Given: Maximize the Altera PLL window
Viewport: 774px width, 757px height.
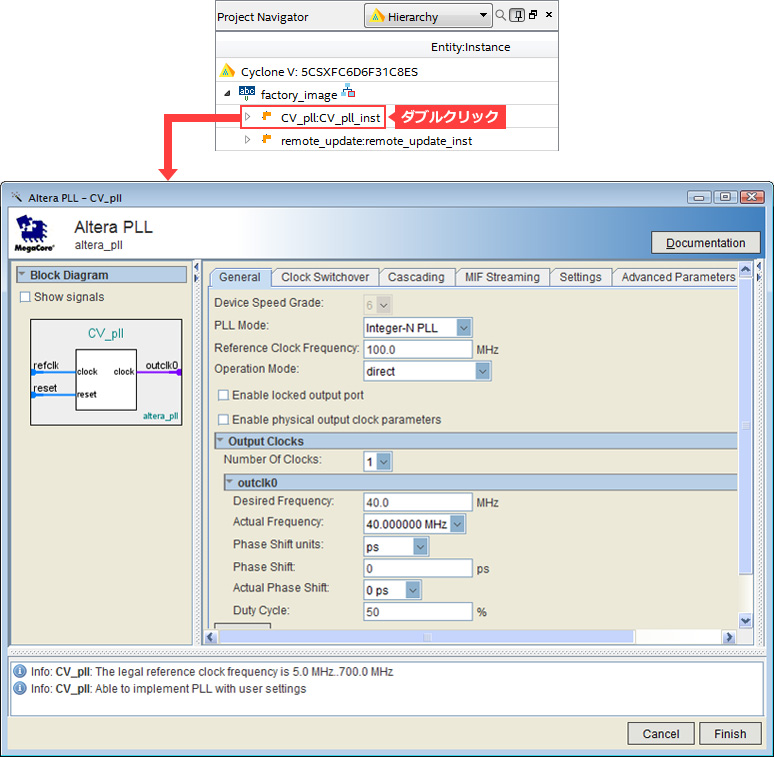Looking at the screenshot, I should [725, 197].
